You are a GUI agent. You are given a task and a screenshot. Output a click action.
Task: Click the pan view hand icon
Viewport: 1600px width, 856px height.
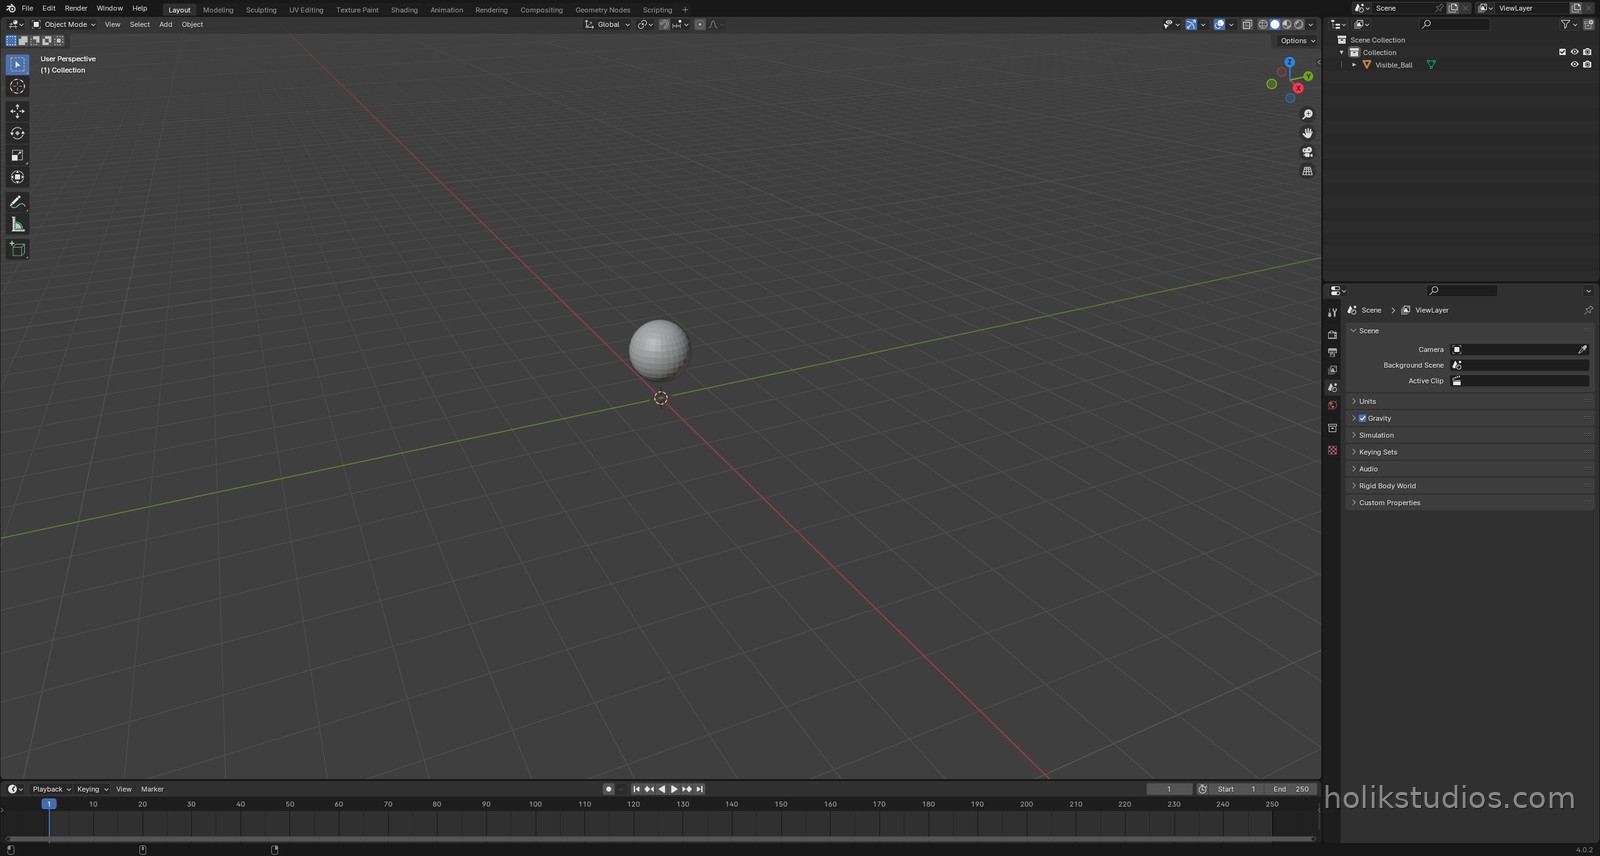1307,133
